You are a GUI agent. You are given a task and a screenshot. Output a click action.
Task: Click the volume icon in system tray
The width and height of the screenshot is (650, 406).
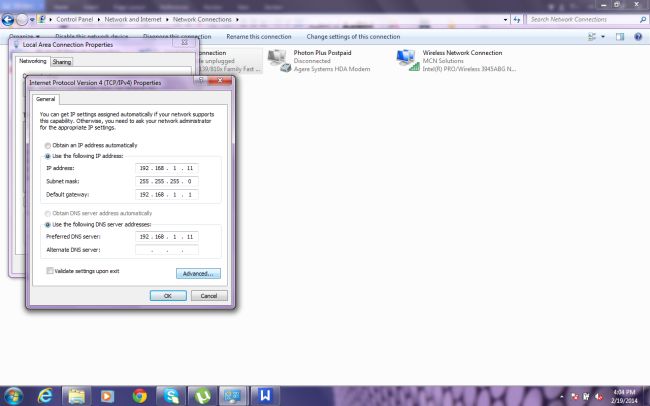coord(599,397)
